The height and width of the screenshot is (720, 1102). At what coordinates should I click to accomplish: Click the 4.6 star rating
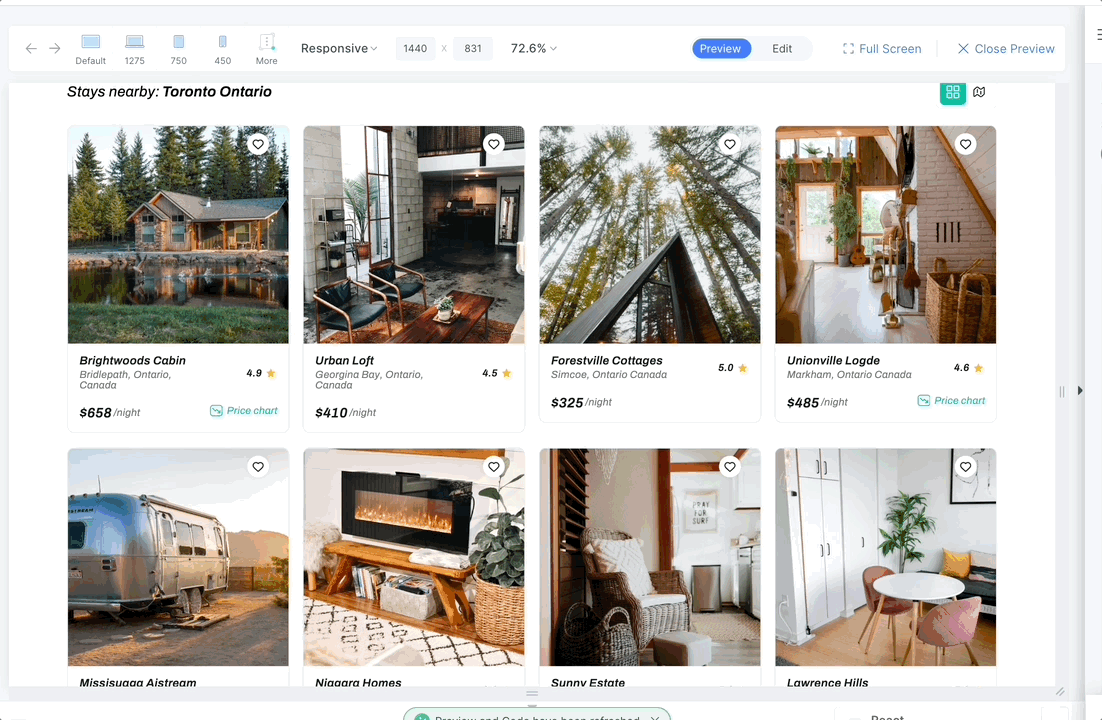(968, 368)
